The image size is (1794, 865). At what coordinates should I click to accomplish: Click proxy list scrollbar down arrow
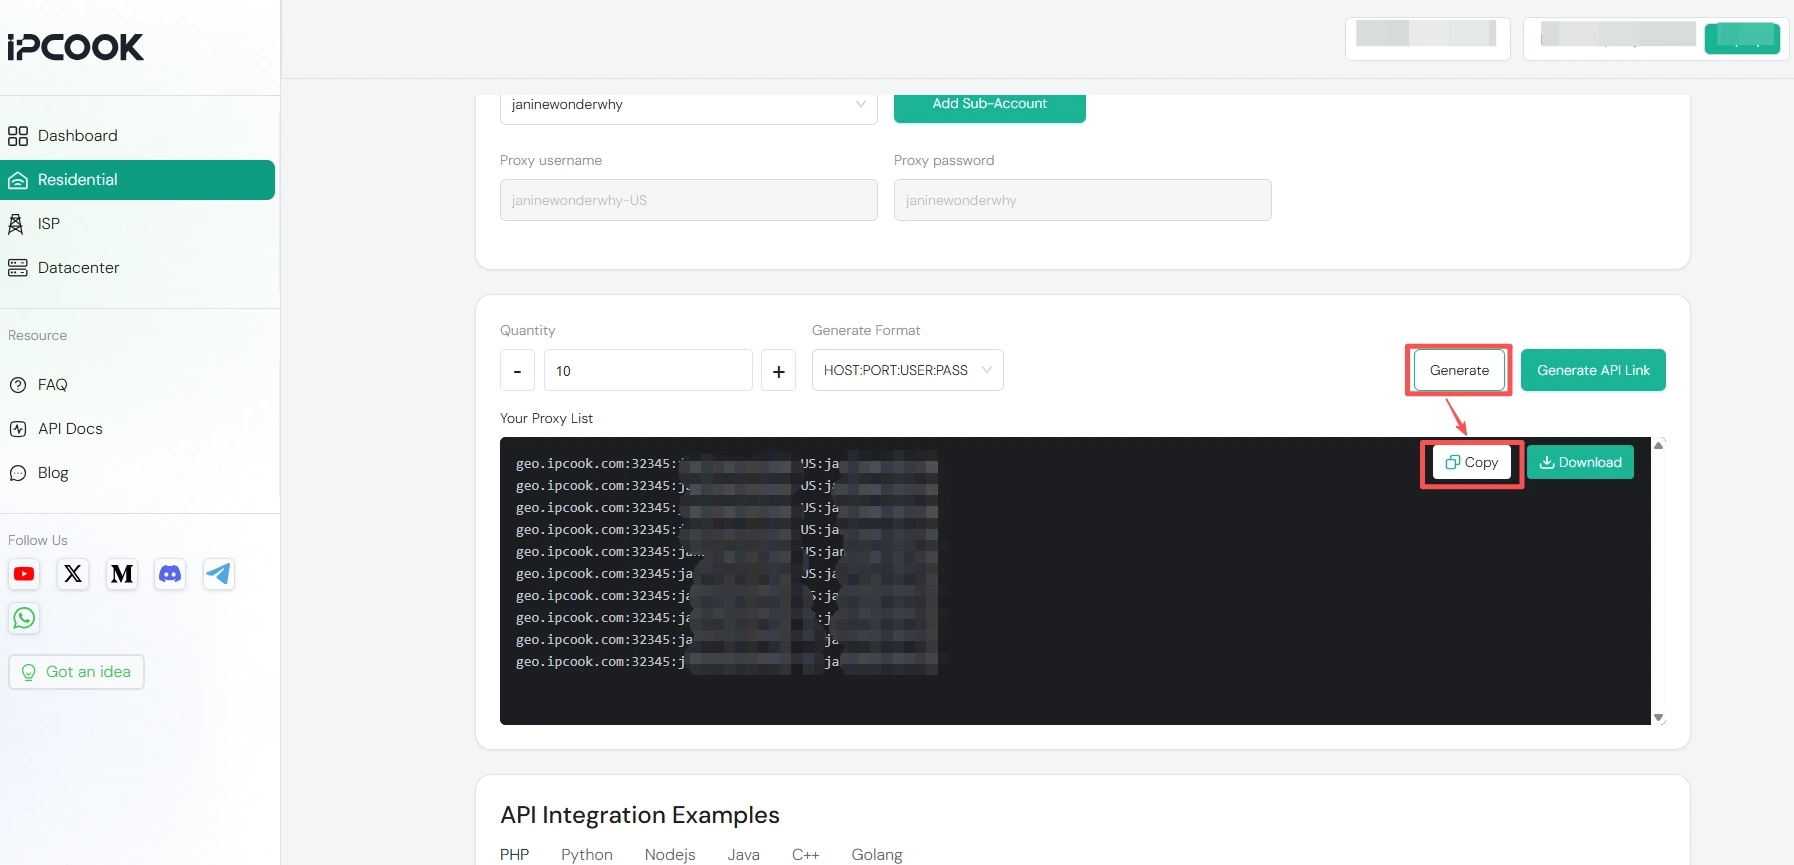1659,717
